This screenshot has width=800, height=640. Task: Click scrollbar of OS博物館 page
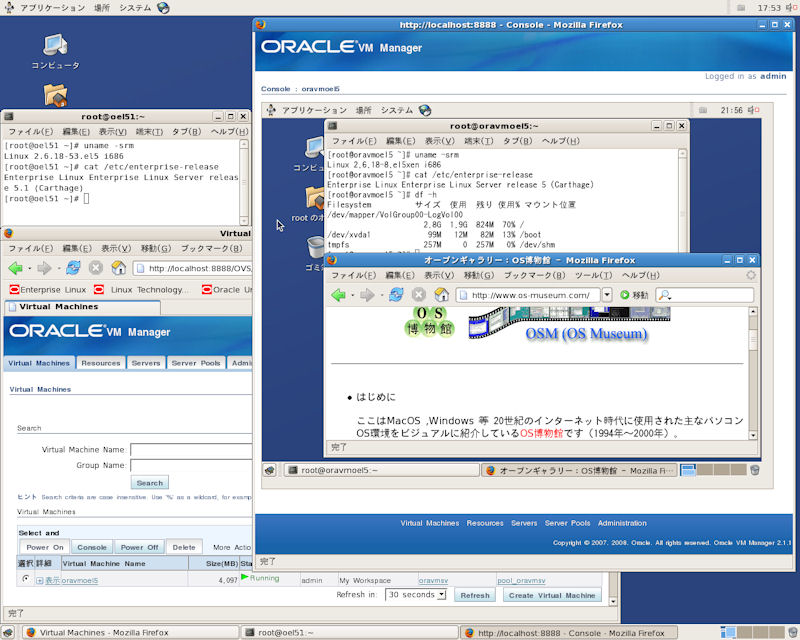753,373
